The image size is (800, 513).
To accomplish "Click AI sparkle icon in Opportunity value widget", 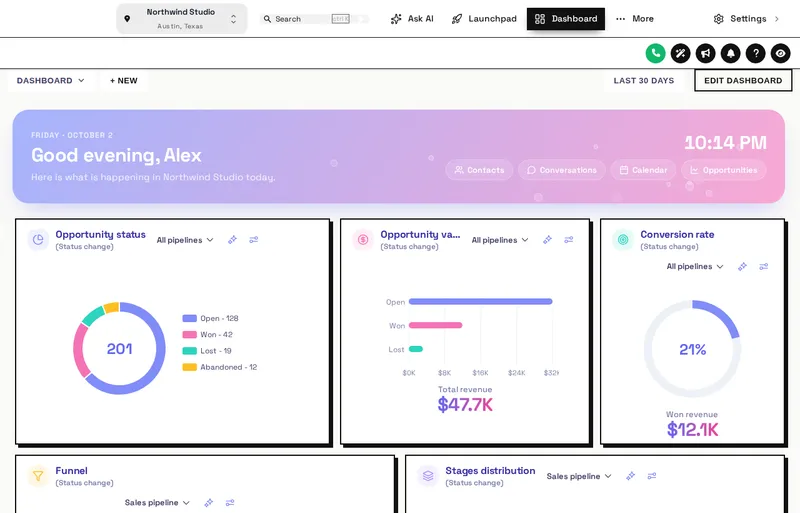I will point(547,239).
